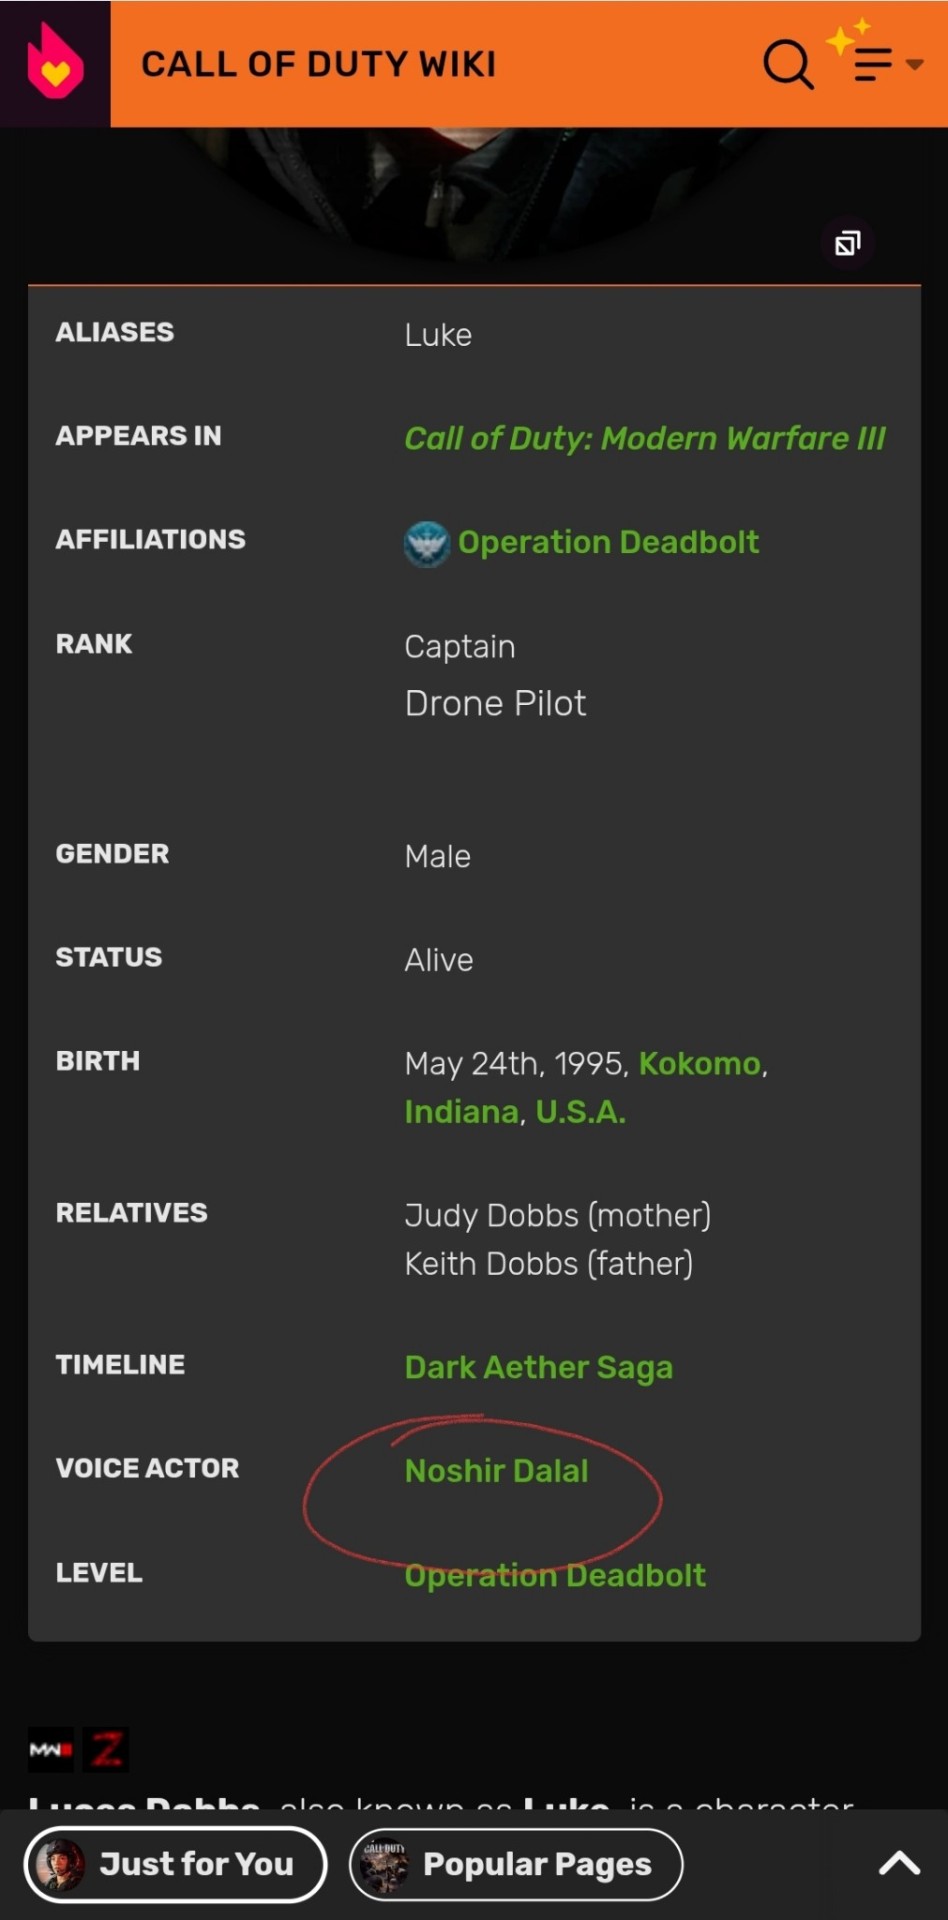Follow the Kokomo birthplace link

(700, 1064)
